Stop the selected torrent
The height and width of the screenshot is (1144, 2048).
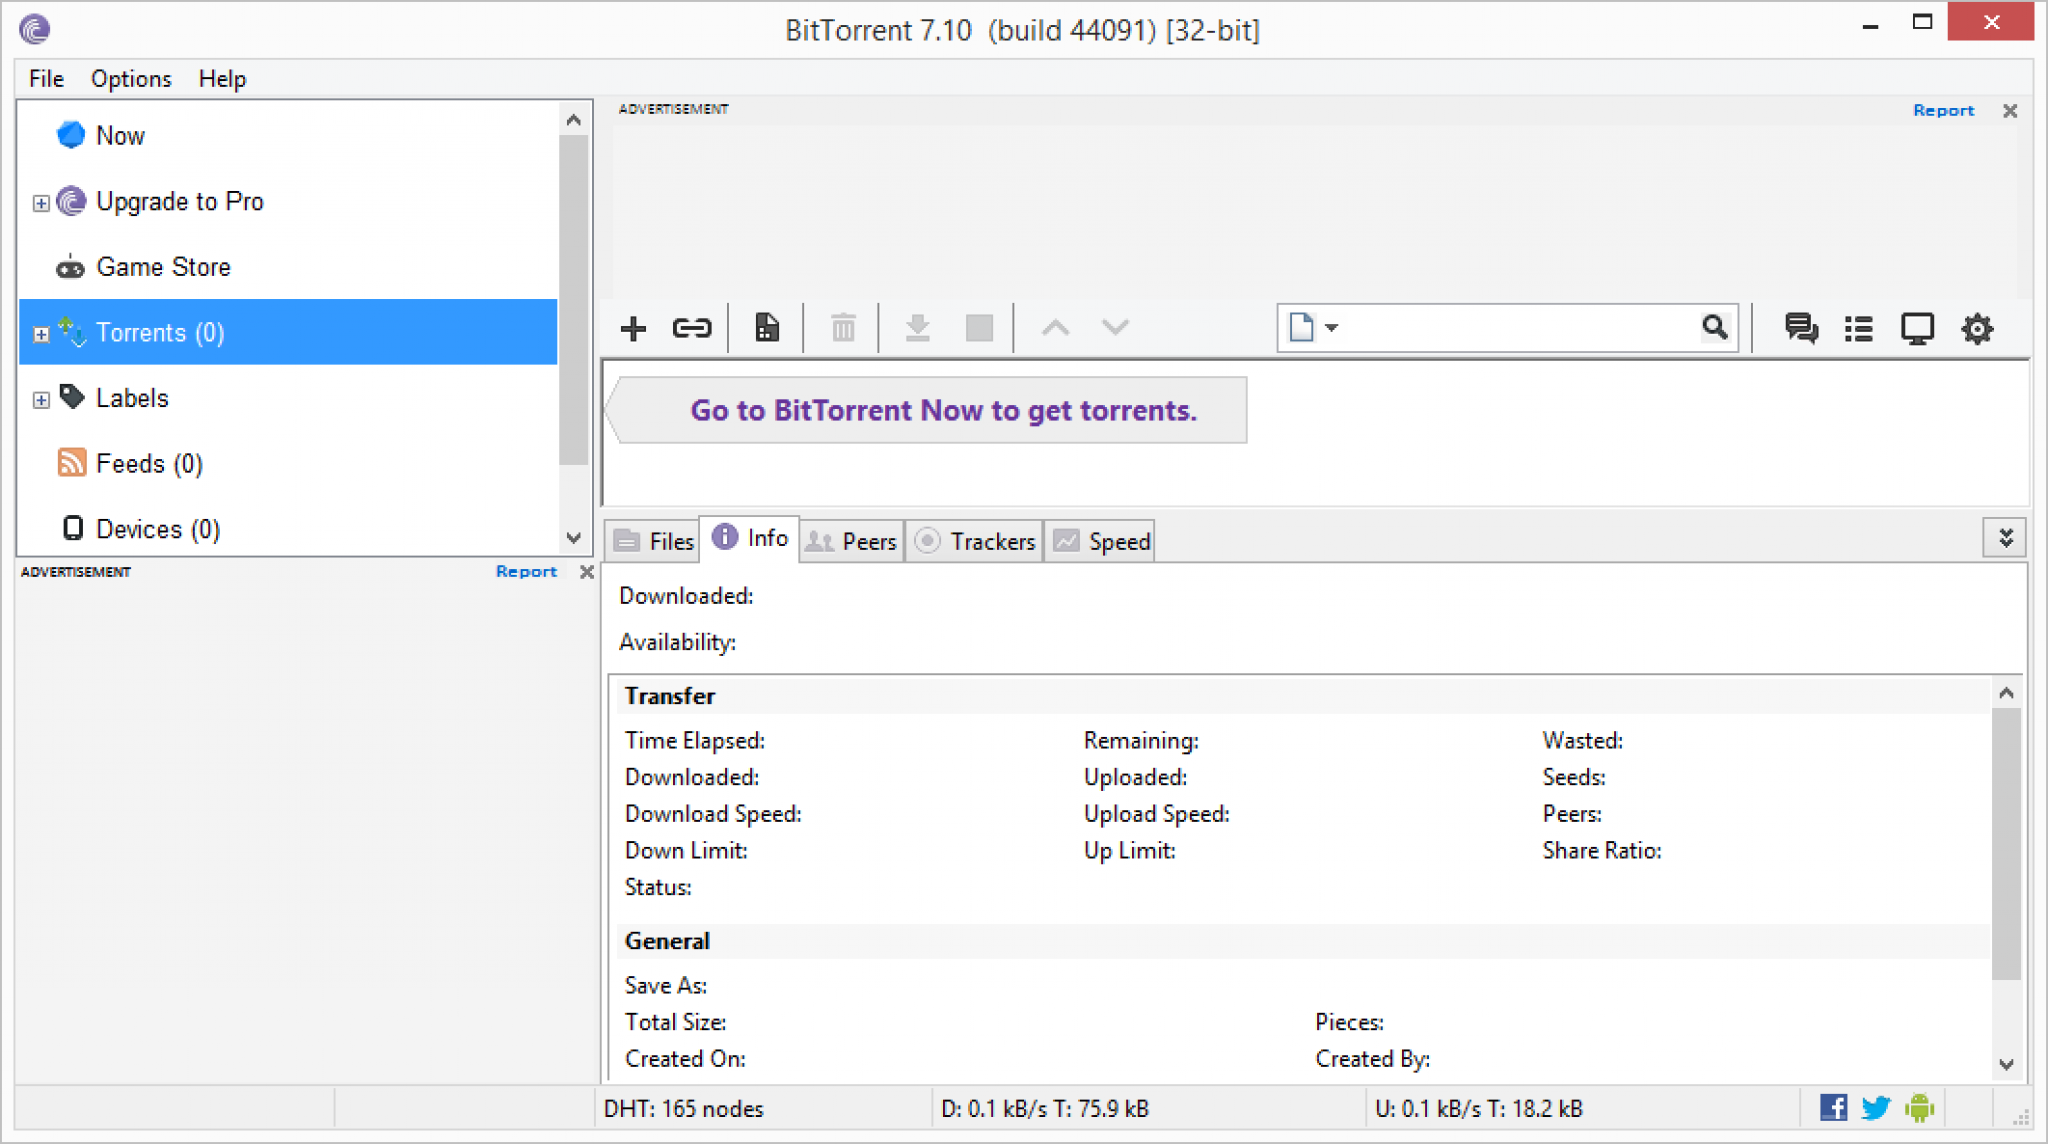[x=978, y=327]
